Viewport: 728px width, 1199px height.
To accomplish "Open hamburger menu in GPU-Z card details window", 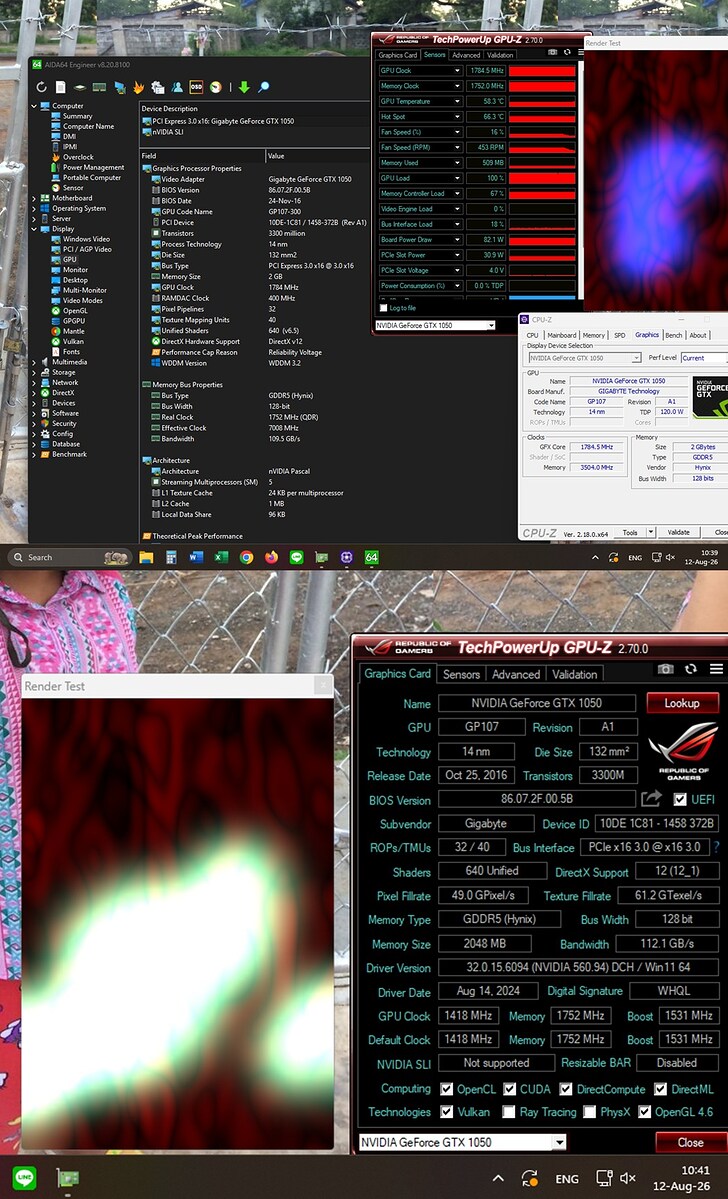I will [x=716, y=669].
